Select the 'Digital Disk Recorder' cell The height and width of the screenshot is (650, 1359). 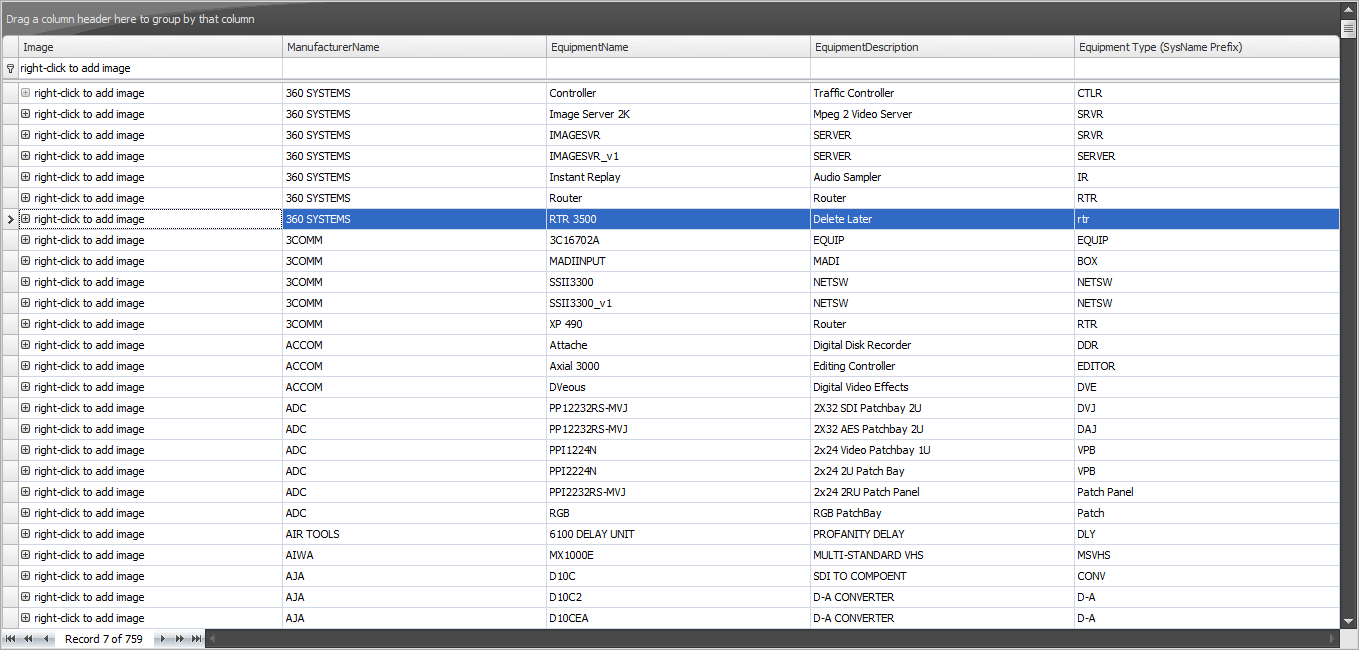click(942, 345)
